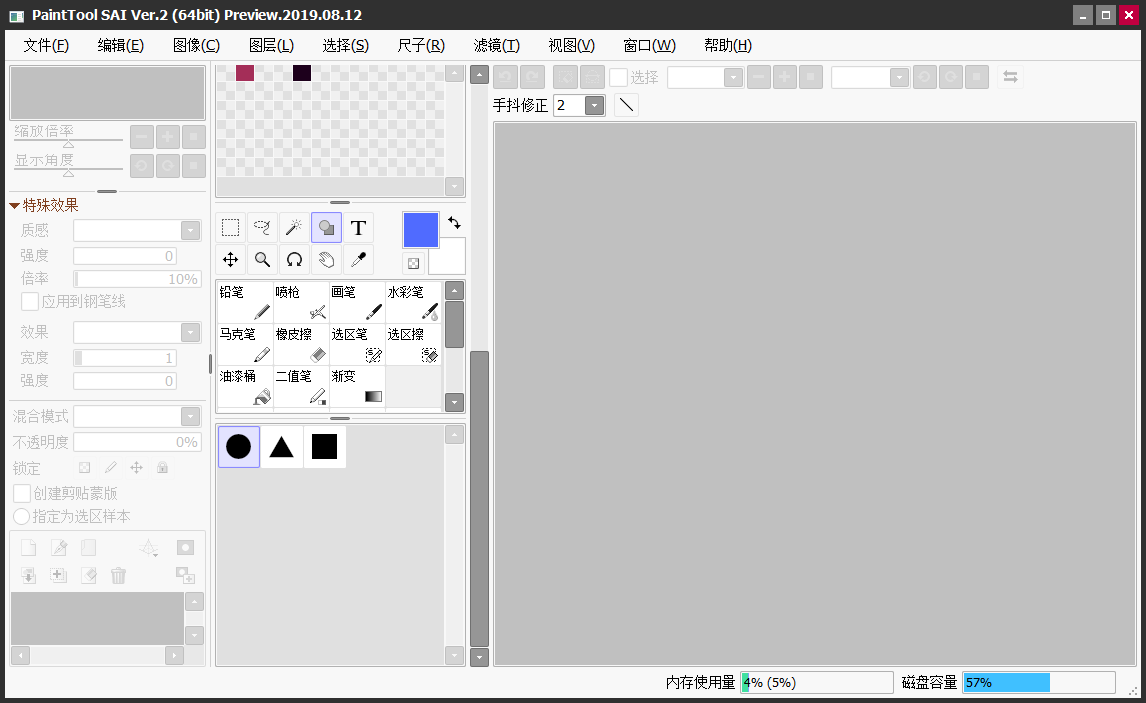Image resolution: width=1146 pixels, height=703 pixels.
Task: Open the 视图(V) menu
Action: [572, 45]
